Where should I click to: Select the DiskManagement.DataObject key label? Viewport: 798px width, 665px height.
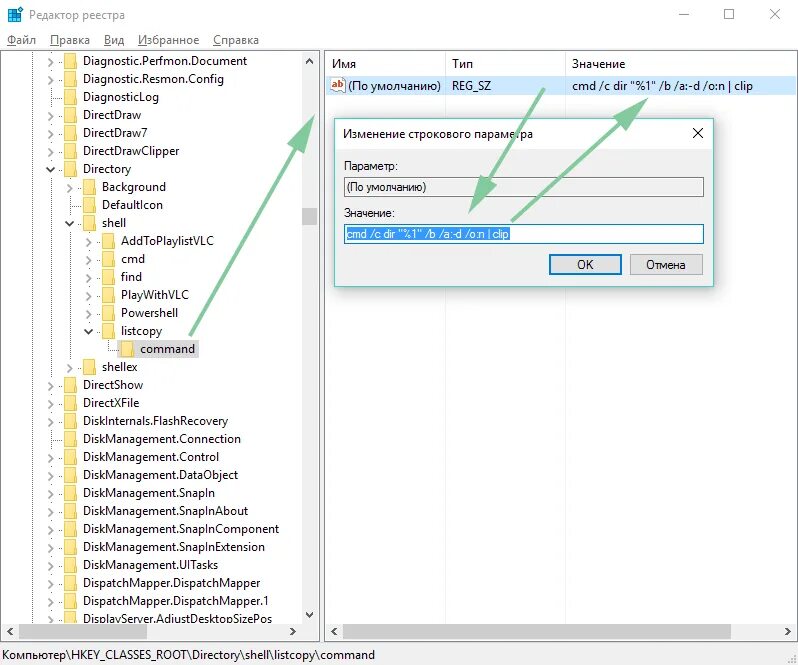[160, 475]
